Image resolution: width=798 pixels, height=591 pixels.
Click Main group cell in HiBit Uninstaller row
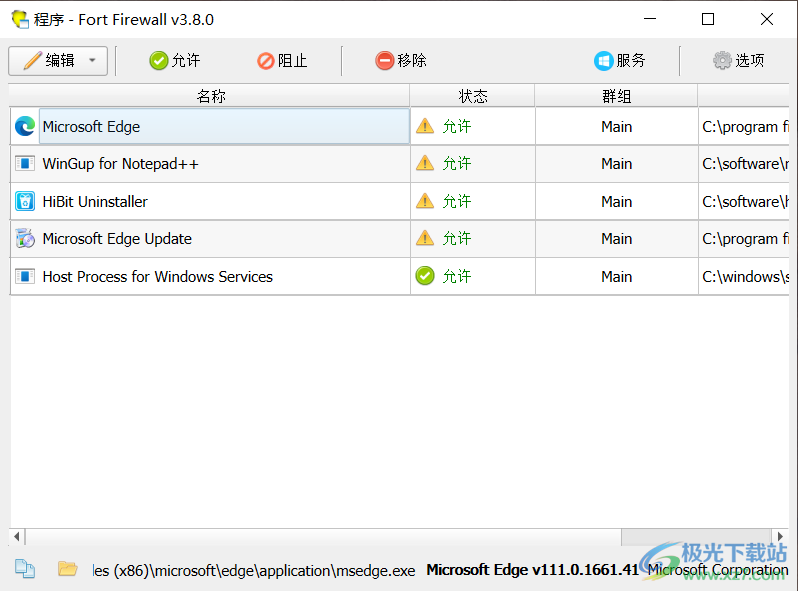616,202
